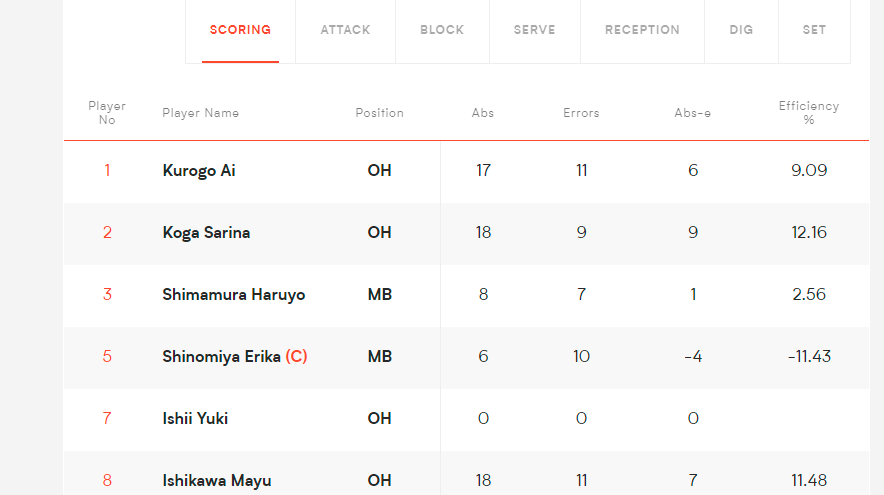Click the Abs-e column header
Image resolution: width=884 pixels, height=495 pixels.
point(692,113)
